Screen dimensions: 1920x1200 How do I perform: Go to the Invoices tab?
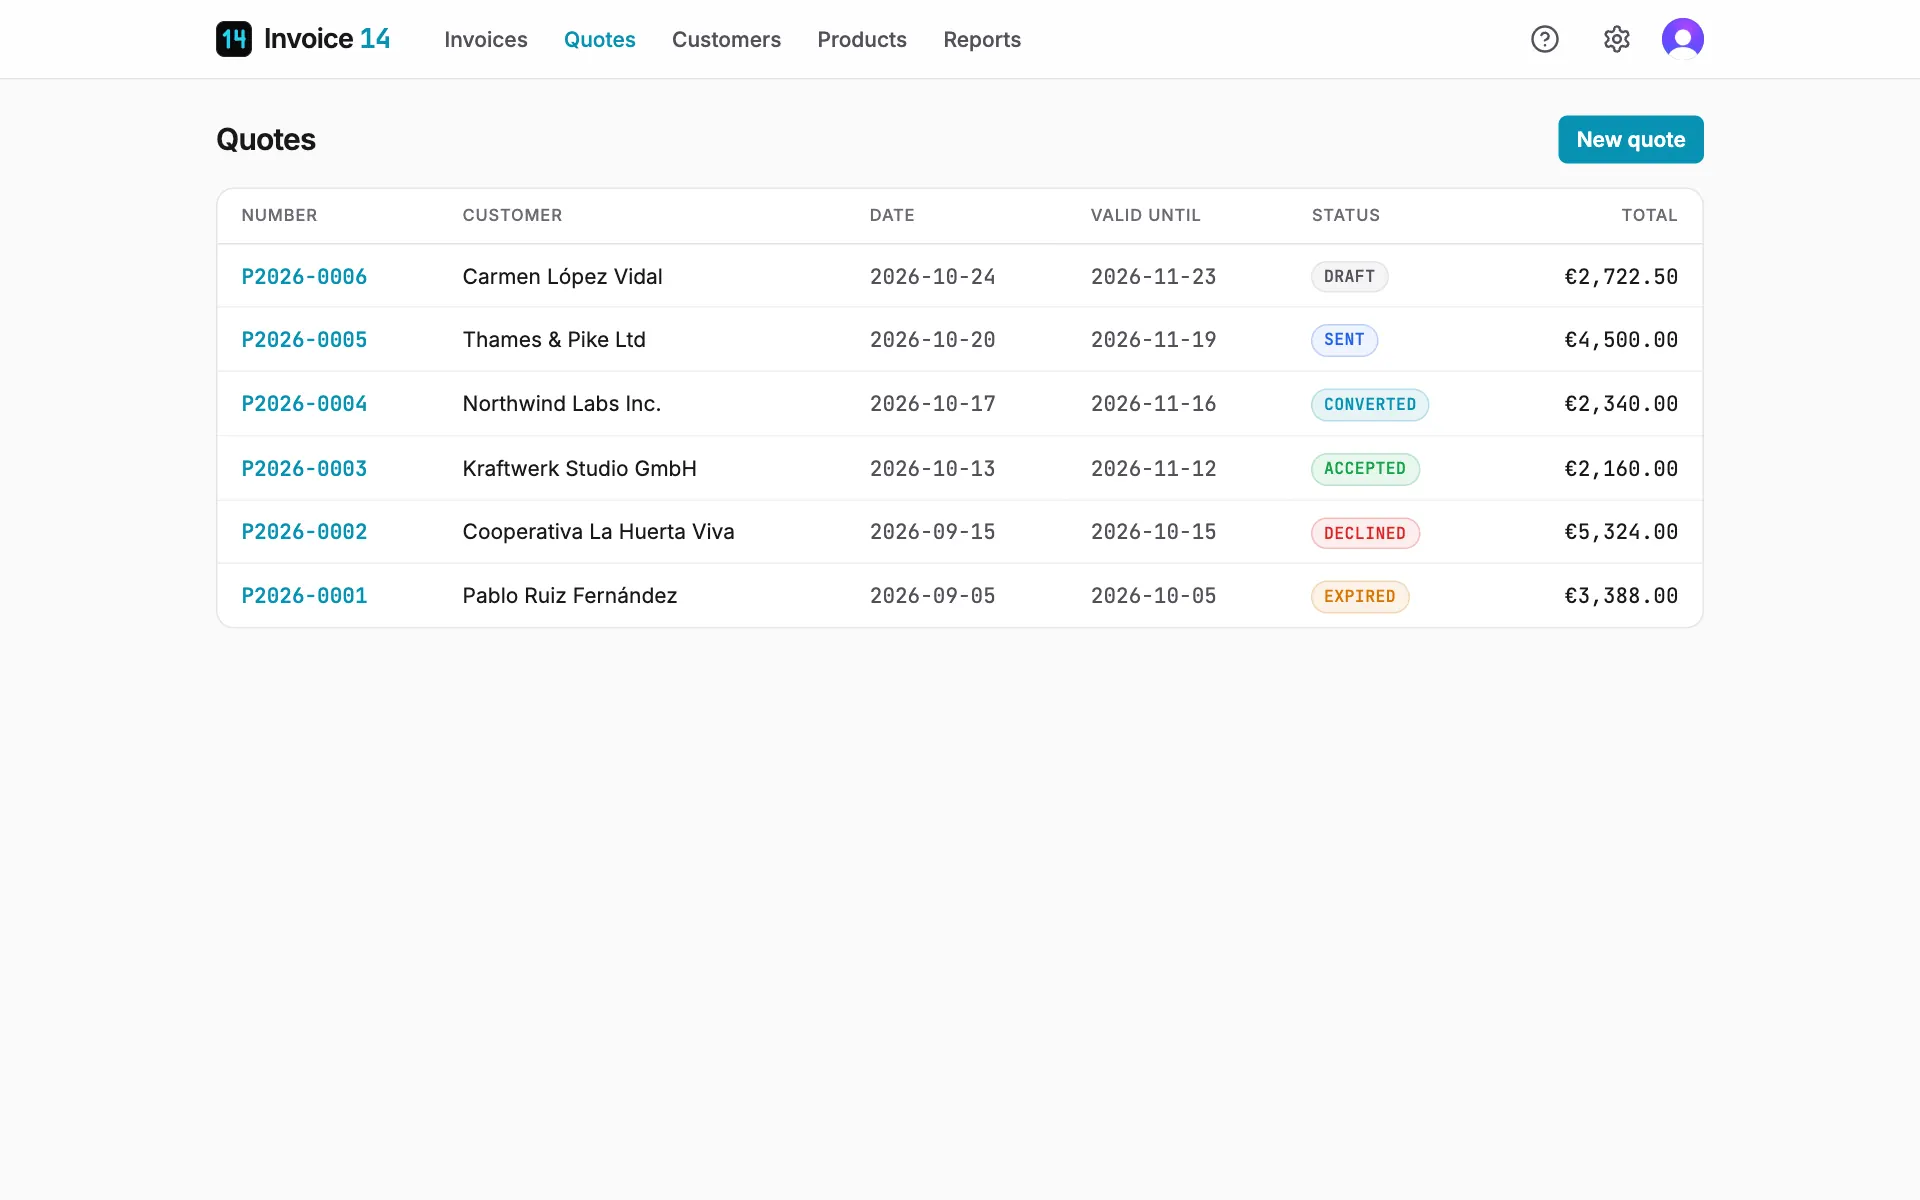[486, 39]
